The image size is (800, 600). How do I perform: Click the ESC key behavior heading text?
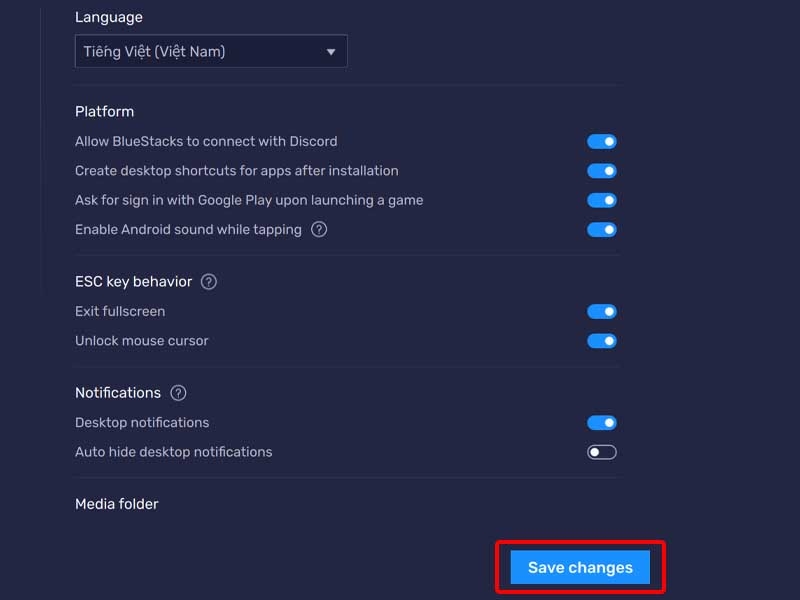(133, 282)
